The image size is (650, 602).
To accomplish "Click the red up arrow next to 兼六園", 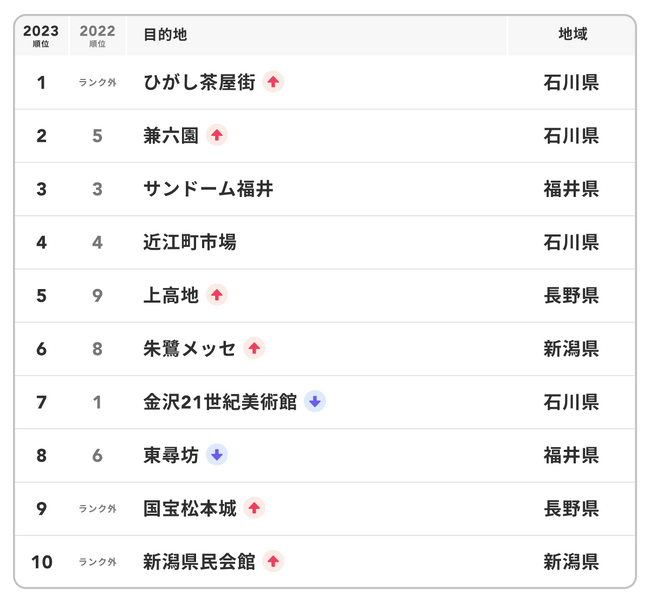I will 217,135.
